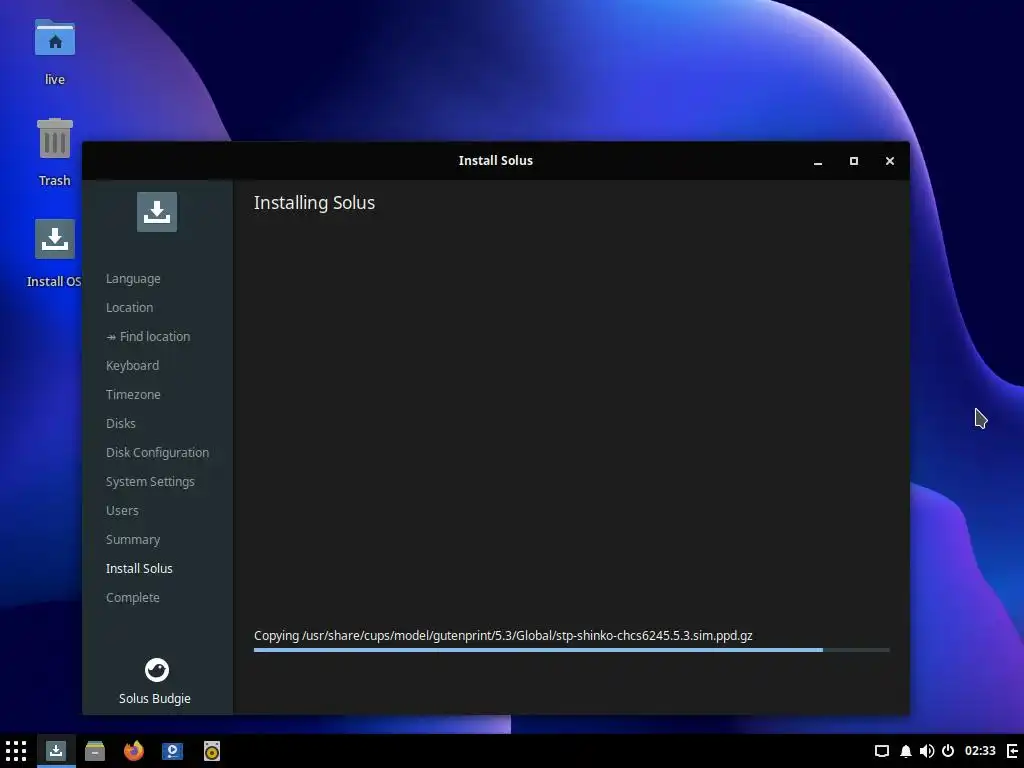Click the display tray icon
1024x768 pixels.
882,751
